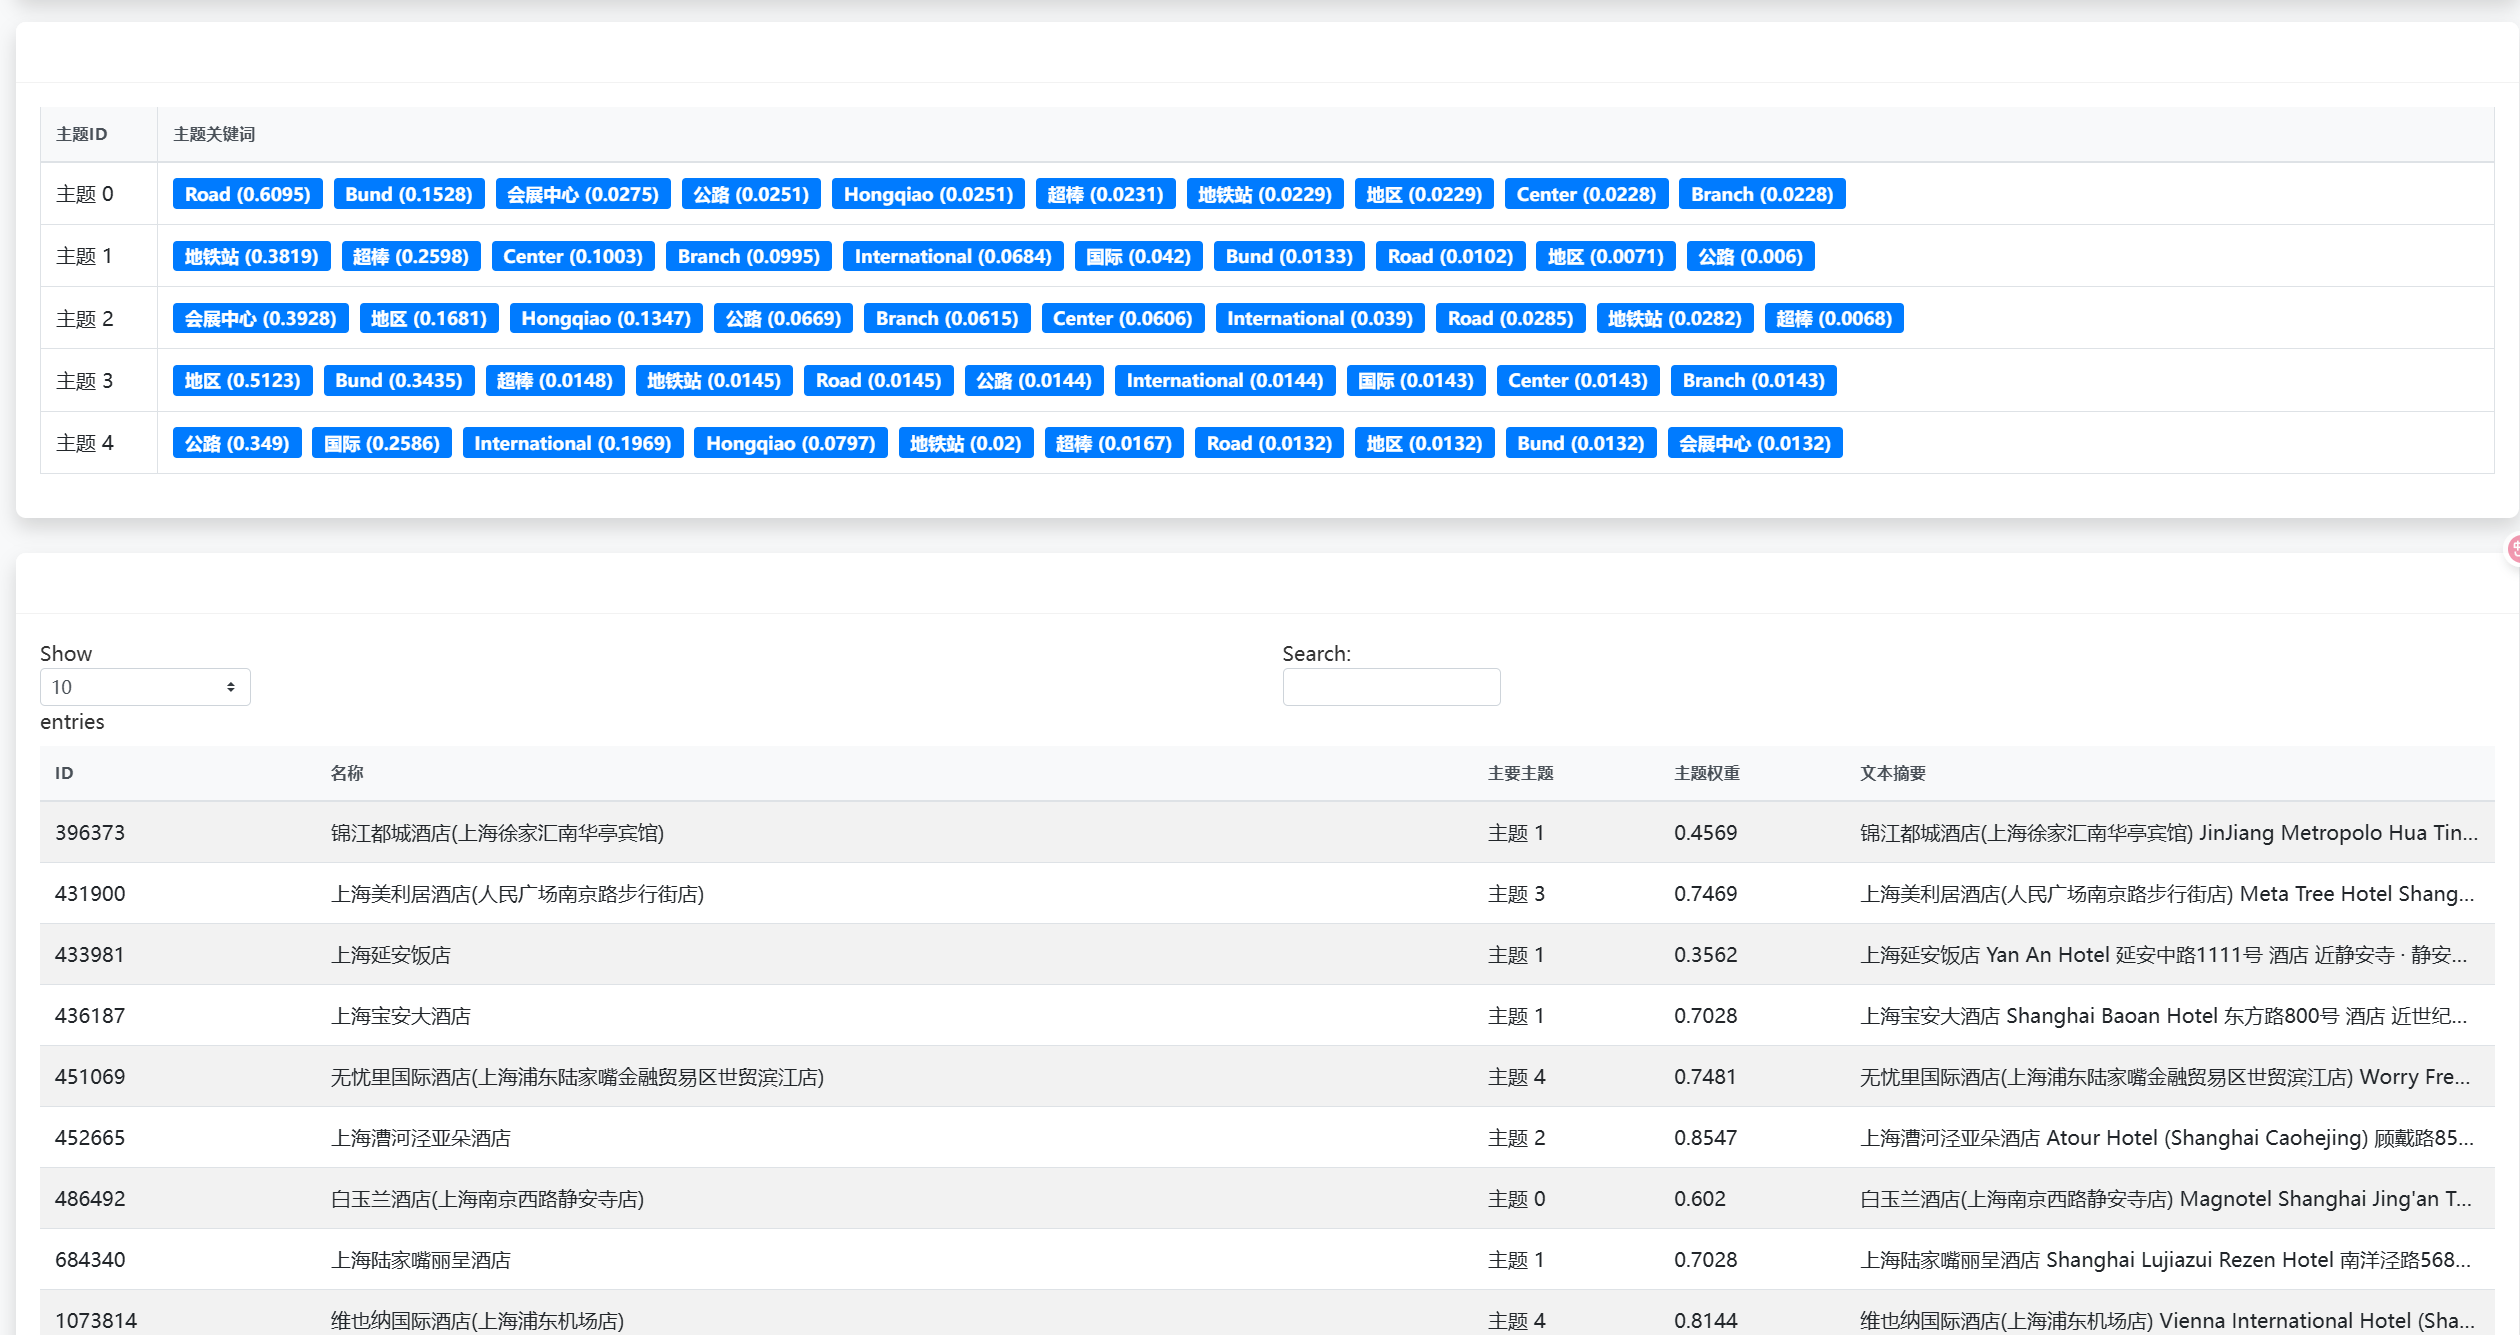Select row with ID 396373
2520x1335 pixels.
tap(90, 832)
